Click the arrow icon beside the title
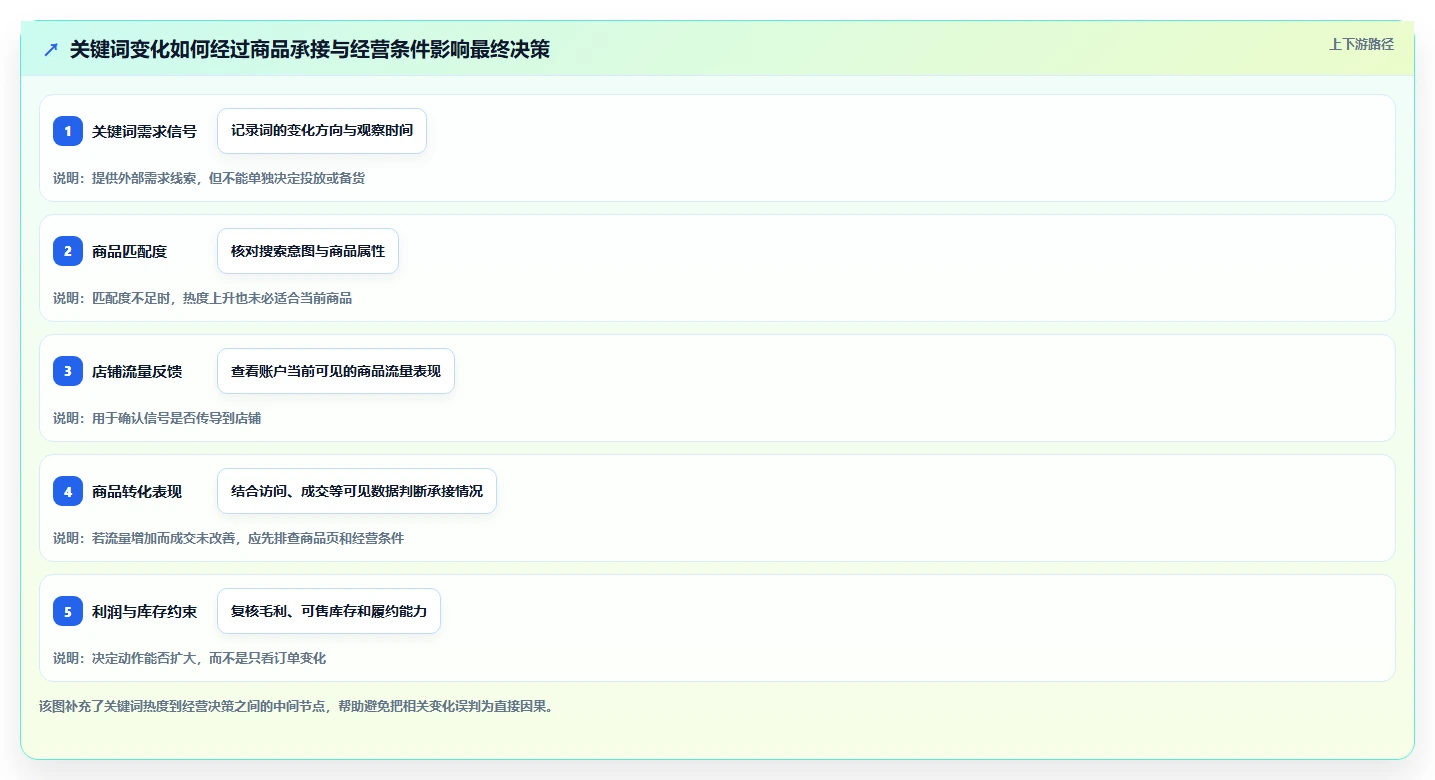 point(51,49)
